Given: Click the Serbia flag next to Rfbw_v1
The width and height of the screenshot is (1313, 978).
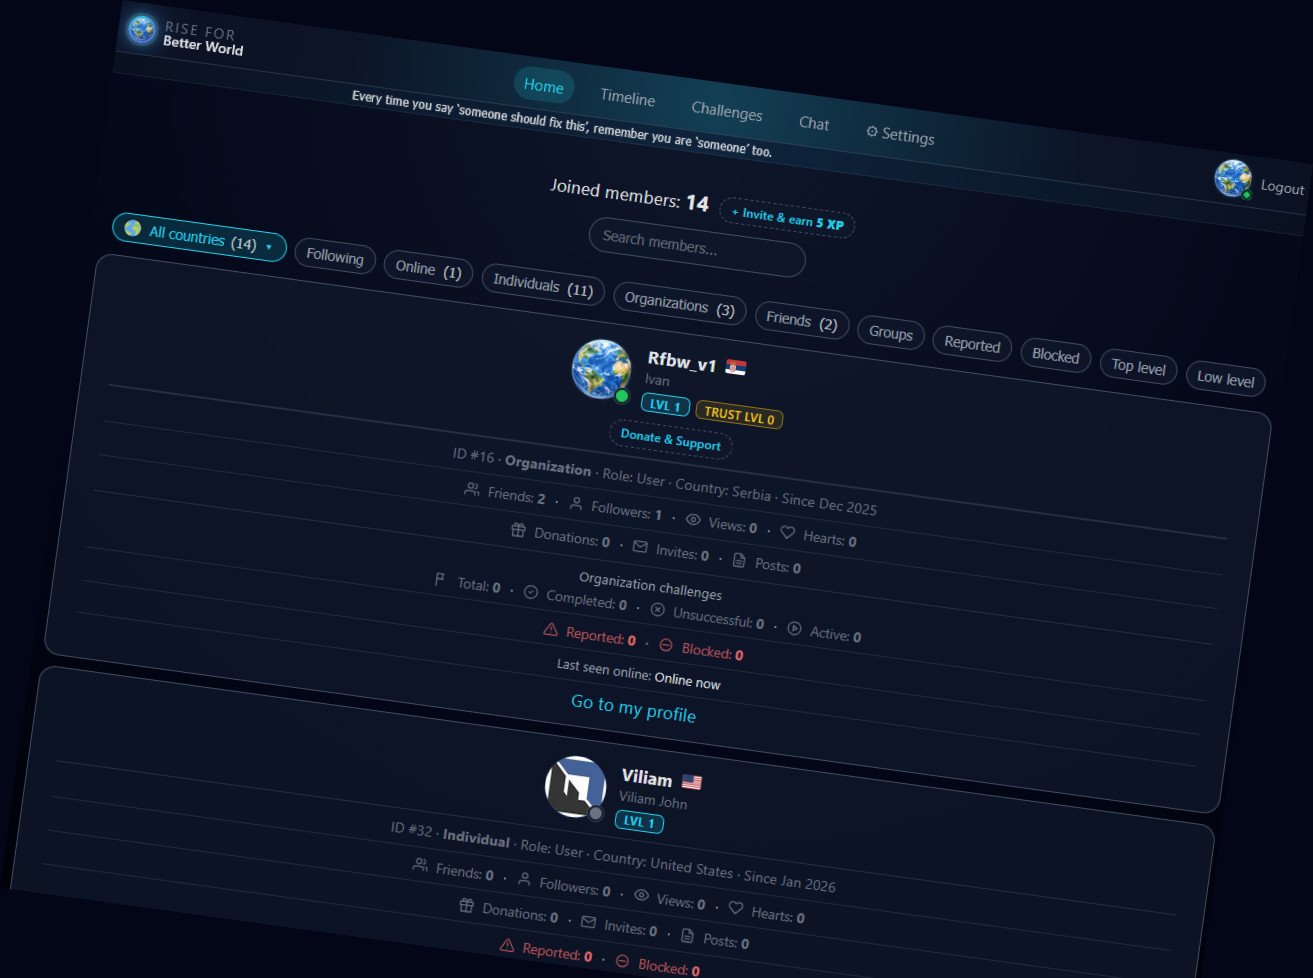Looking at the screenshot, I should (736, 367).
